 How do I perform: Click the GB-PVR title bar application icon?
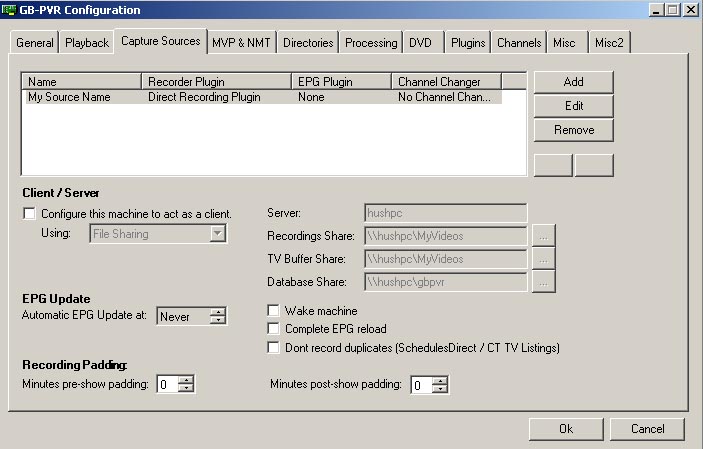click(9, 9)
